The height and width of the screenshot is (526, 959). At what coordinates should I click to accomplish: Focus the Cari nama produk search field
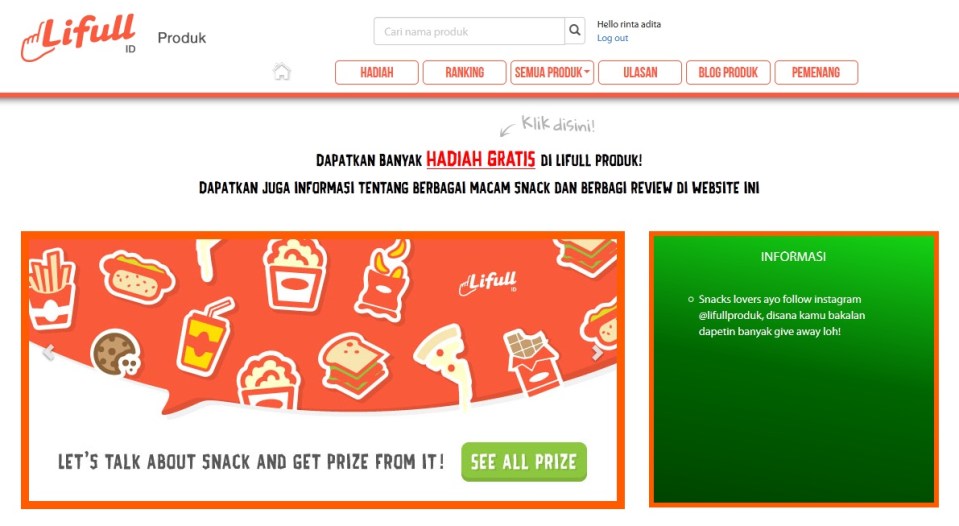click(x=469, y=31)
